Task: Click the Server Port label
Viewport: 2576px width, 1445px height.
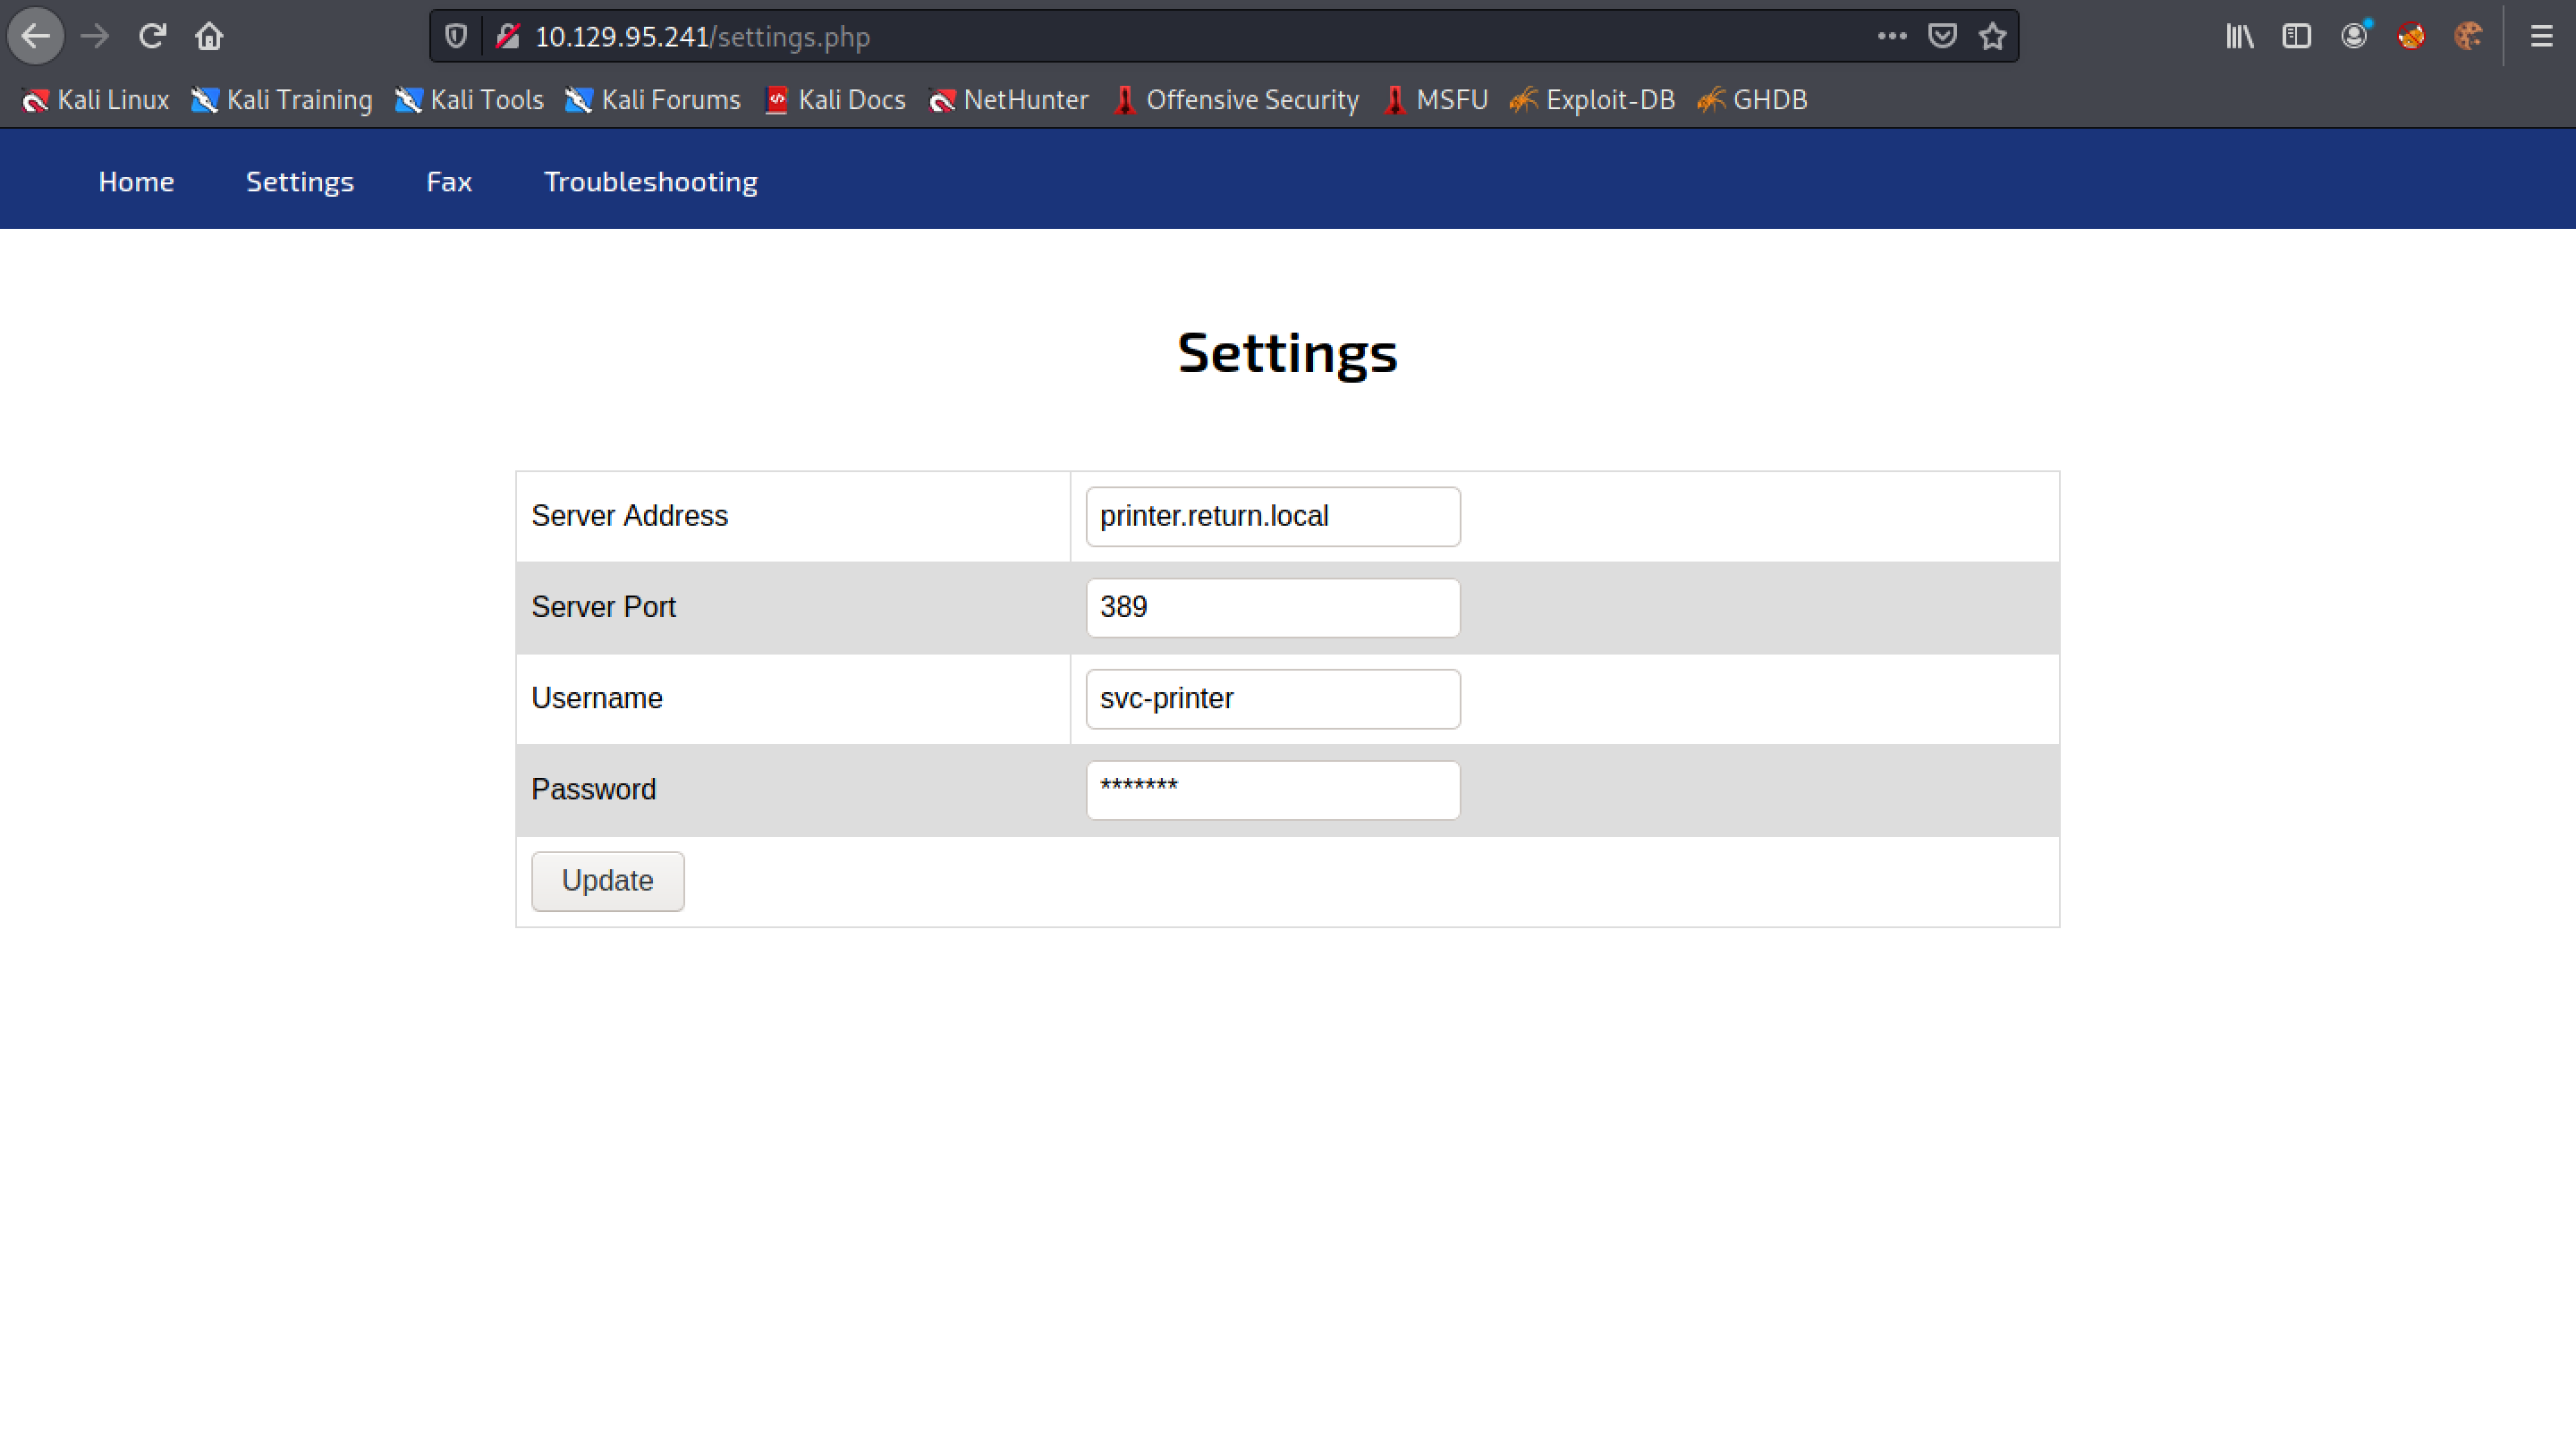Action: point(604,607)
